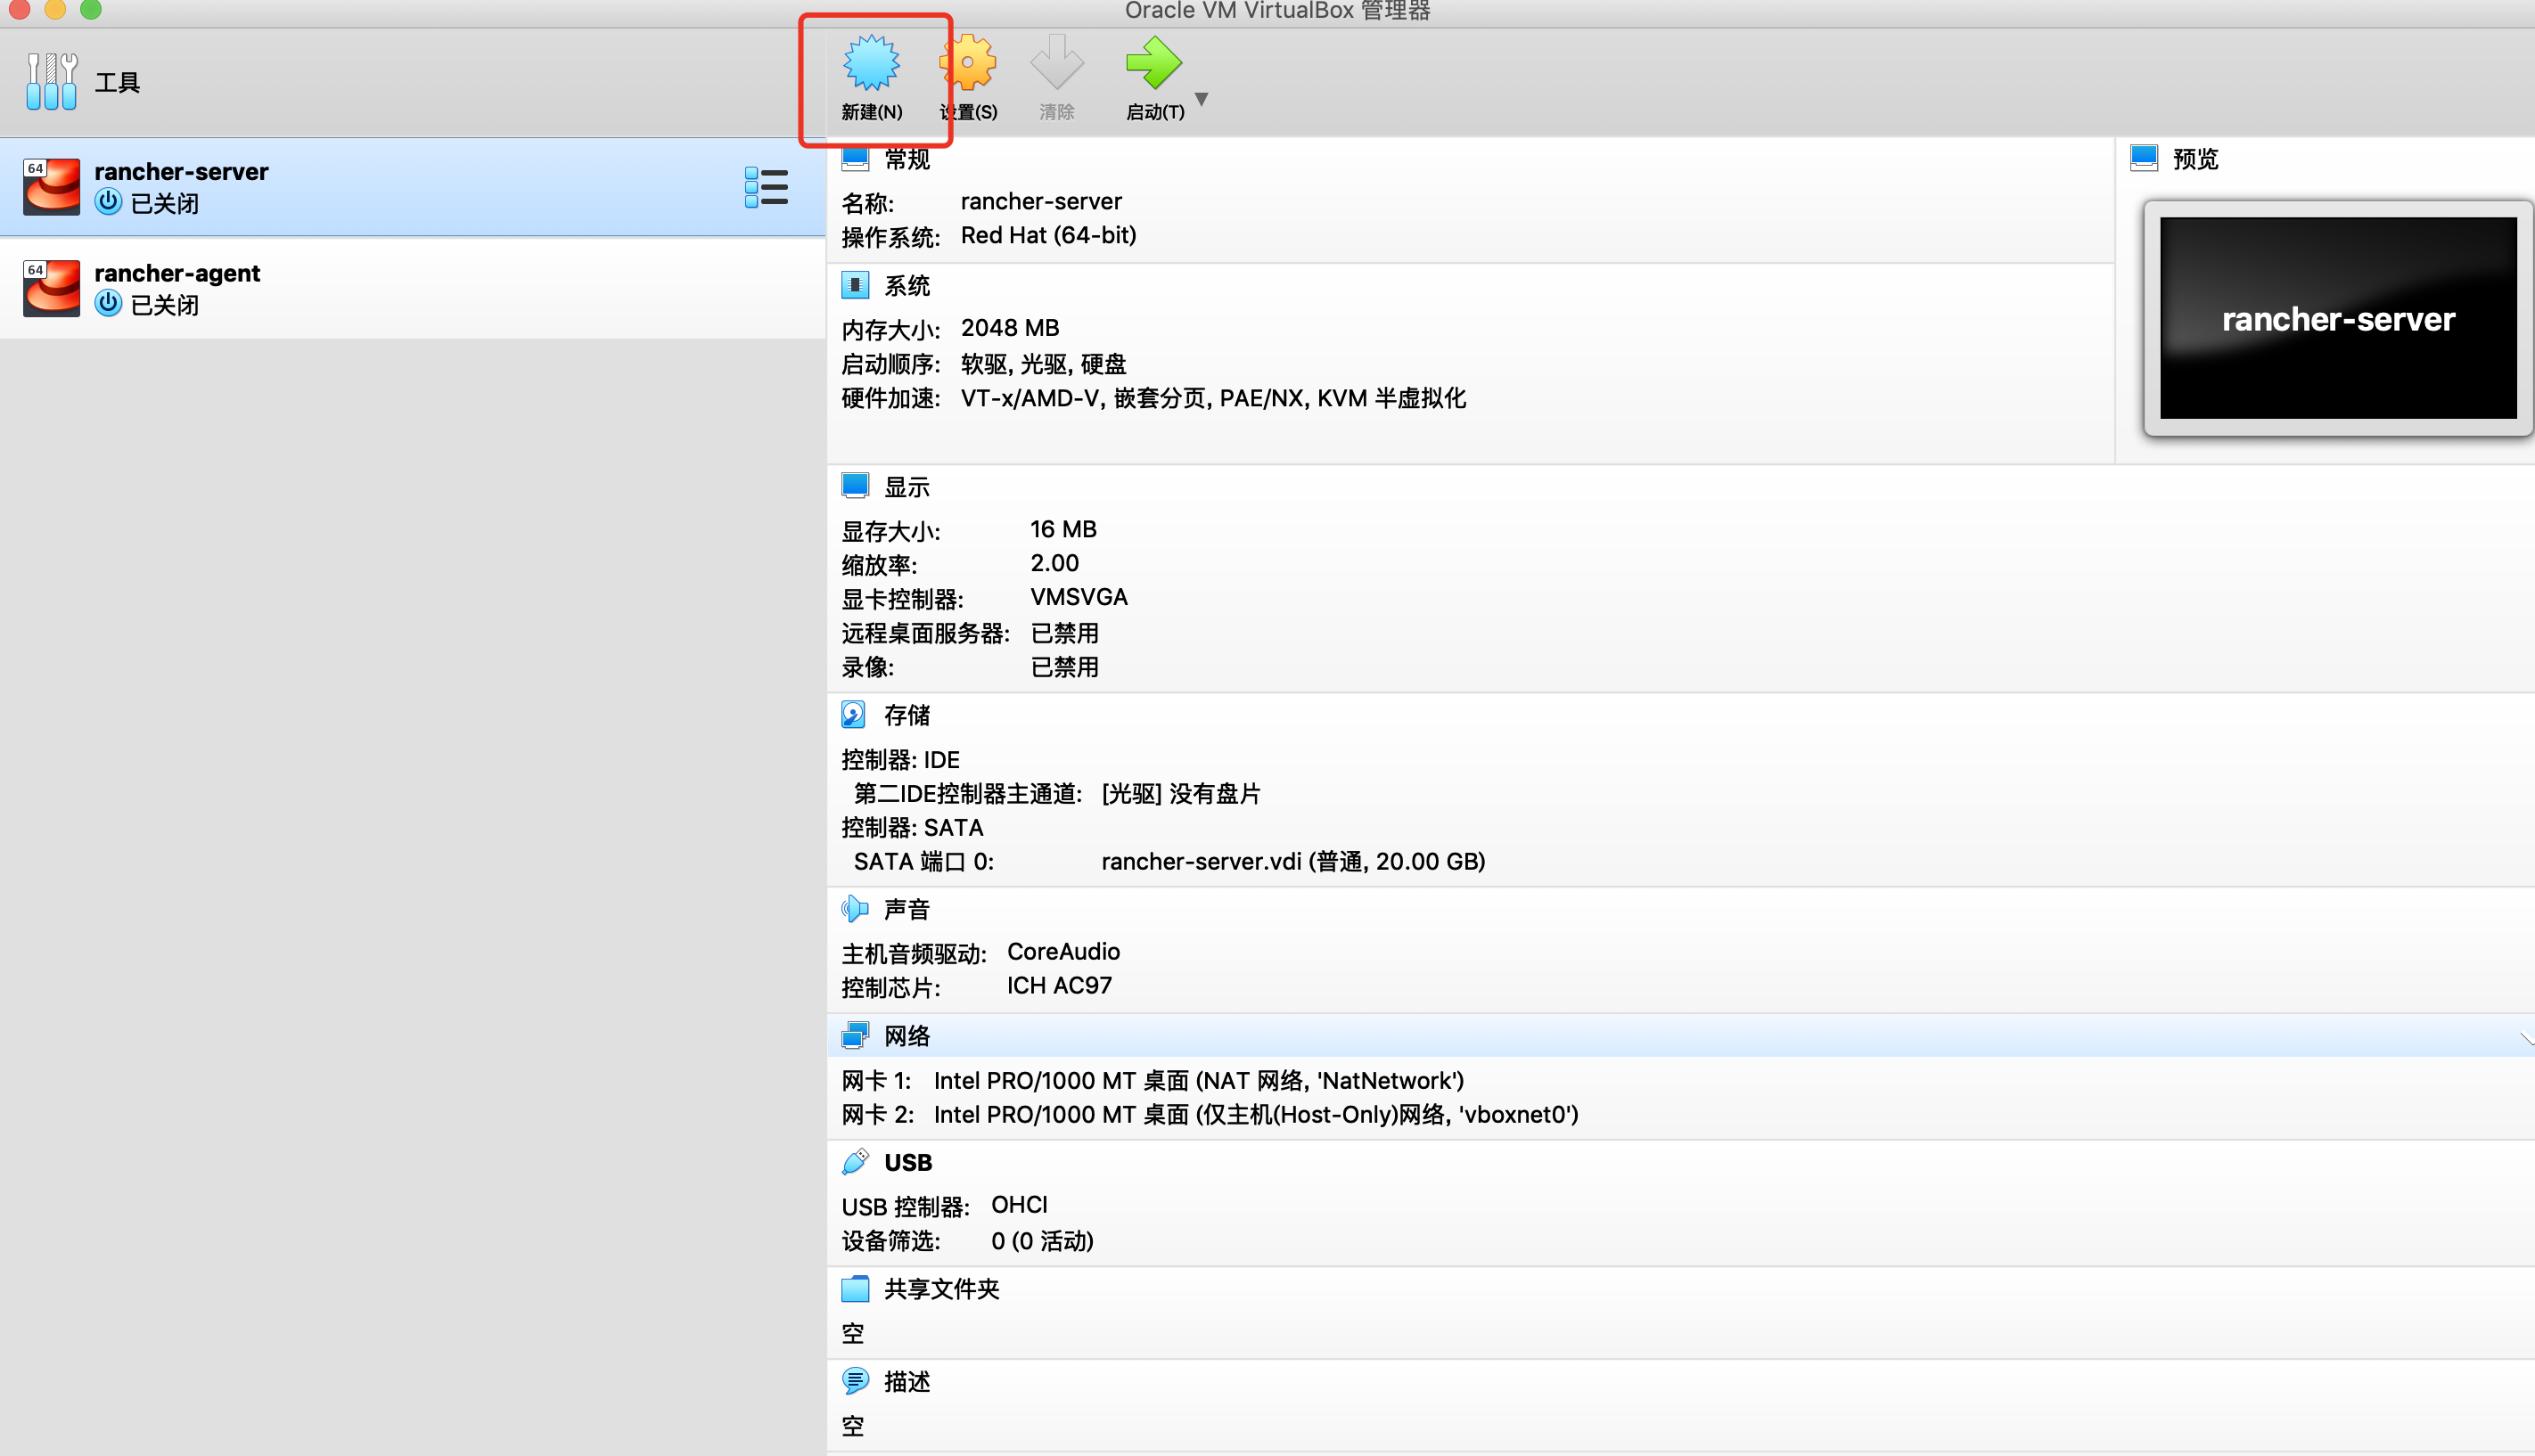
Task: Click the 描述 description bubble icon
Action: click(855, 1381)
